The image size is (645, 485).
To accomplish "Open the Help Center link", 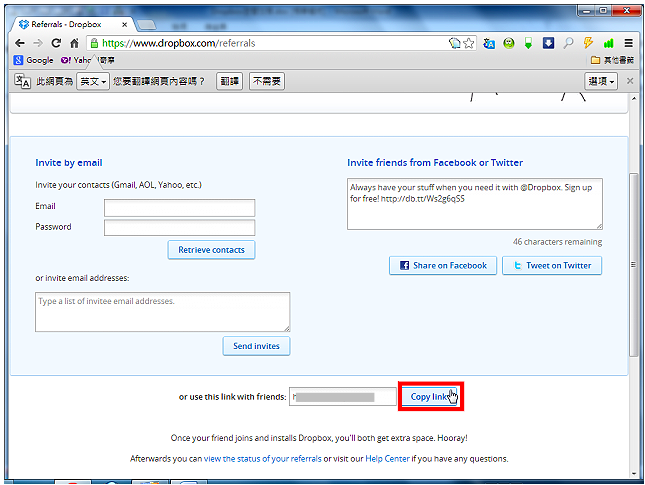I will click(387, 459).
